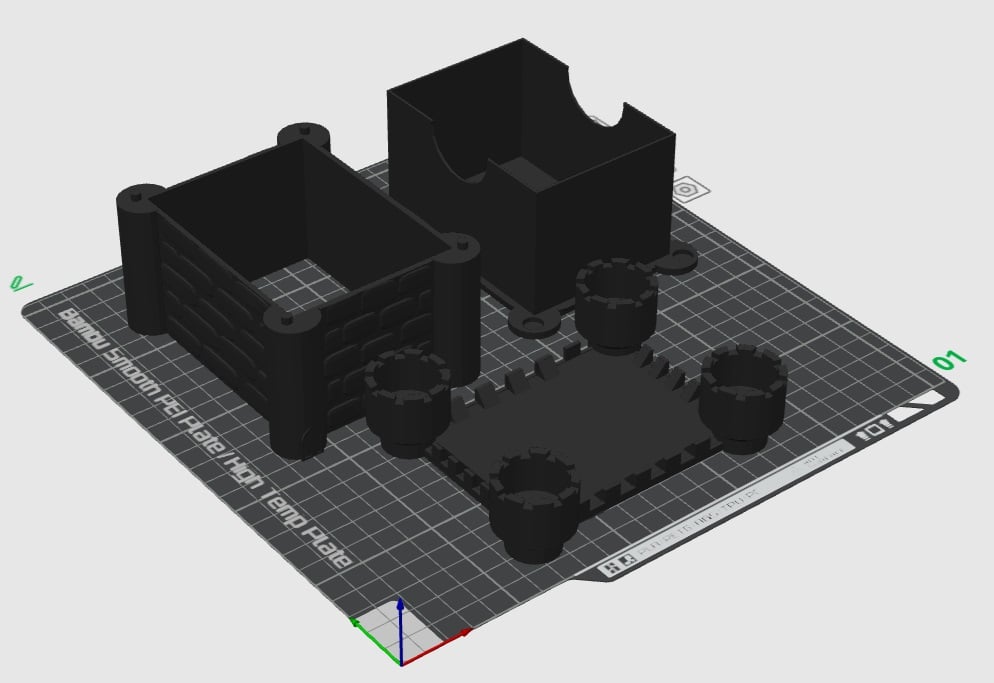Select the right-side castle tower cylinder
This screenshot has width=994, height=683.
pyautogui.click(x=744, y=398)
